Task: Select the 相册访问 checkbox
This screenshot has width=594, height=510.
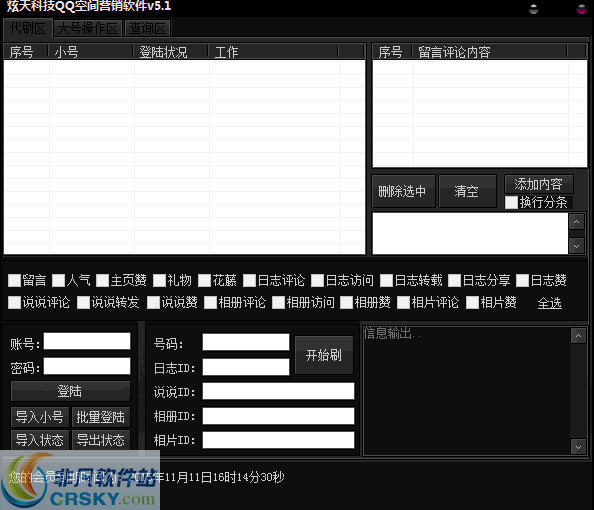Action: tap(278, 302)
